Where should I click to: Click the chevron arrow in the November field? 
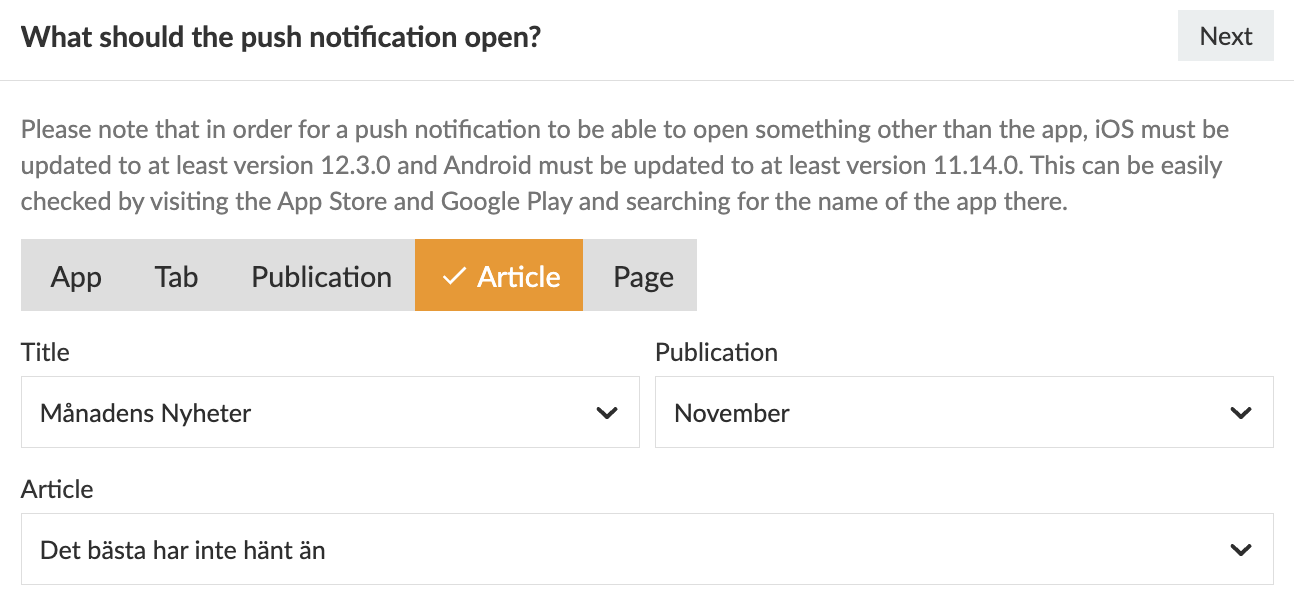point(1241,412)
